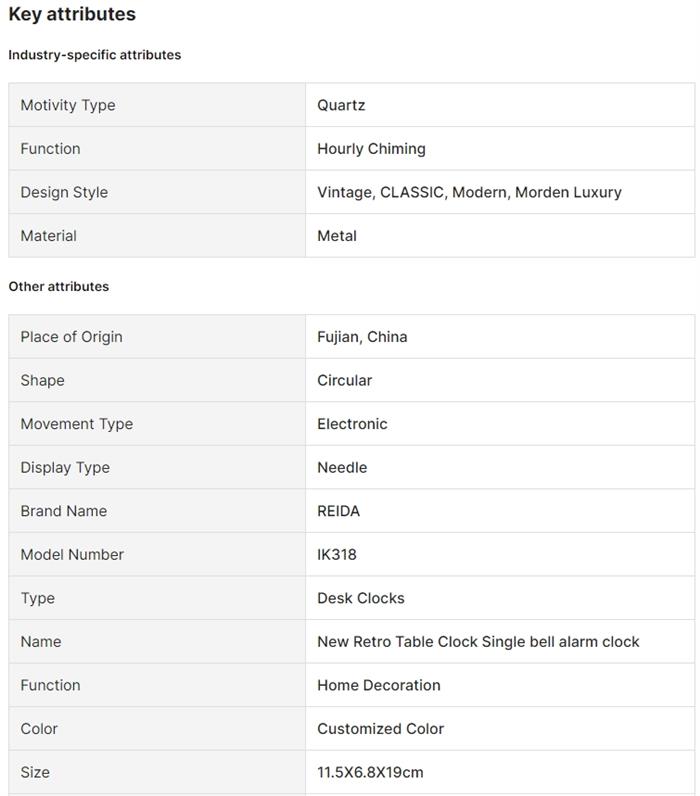Screen dimensions: 700x796
Task: Select the Quartz motivity type value
Action: click(x=341, y=105)
